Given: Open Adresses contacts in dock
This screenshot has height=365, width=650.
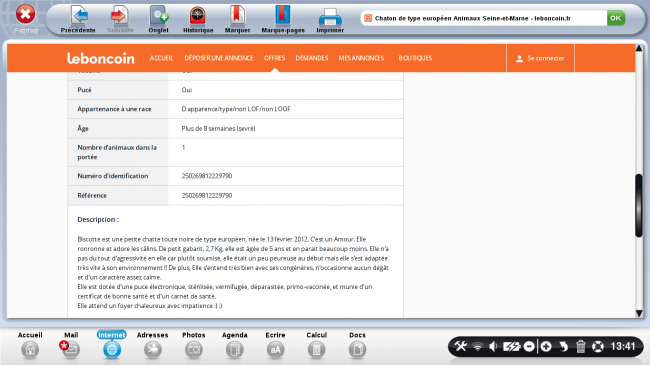Looking at the screenshot, I should pos(153,345).
